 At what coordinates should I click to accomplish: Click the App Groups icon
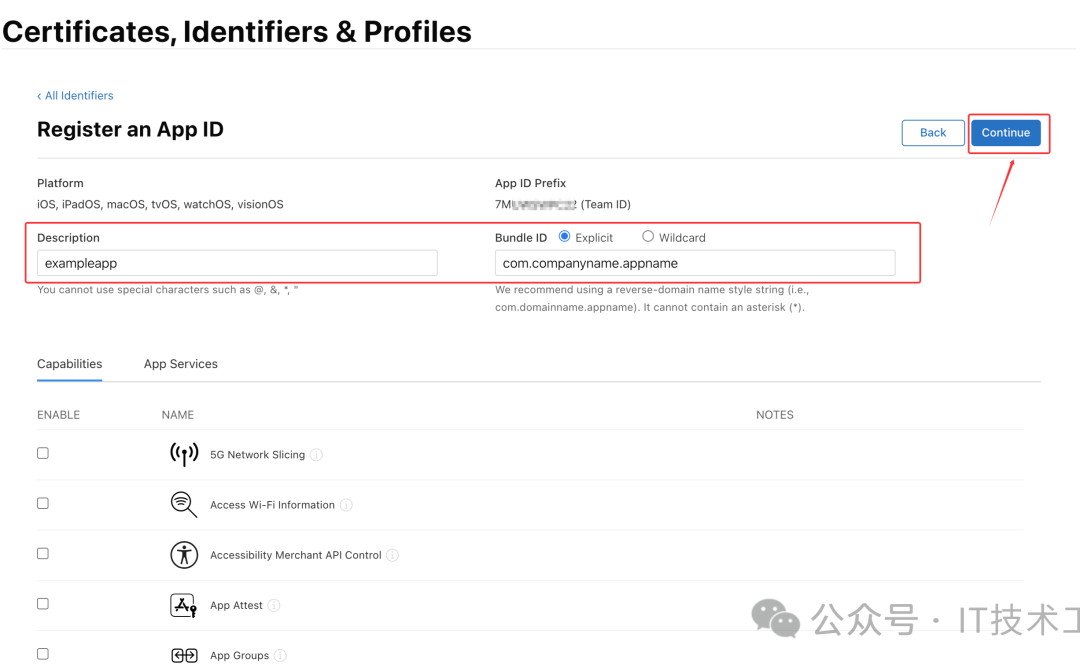pyautogui.click(x=184, y=655)
